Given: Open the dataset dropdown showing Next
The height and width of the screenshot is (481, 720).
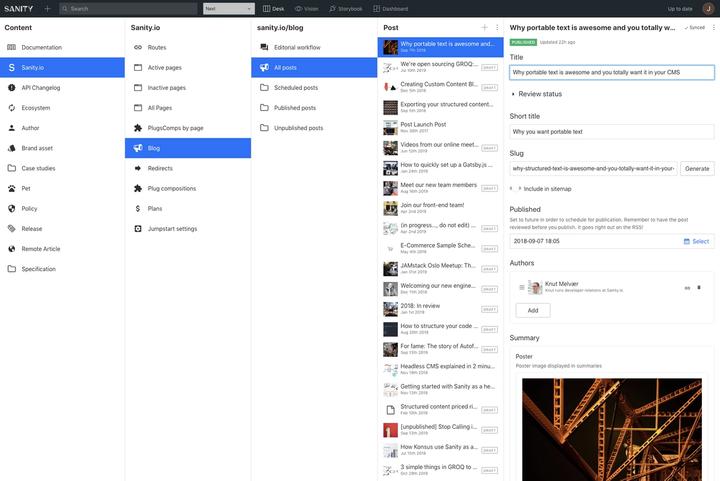Looking at the screenshot, I should pos(228,8).
